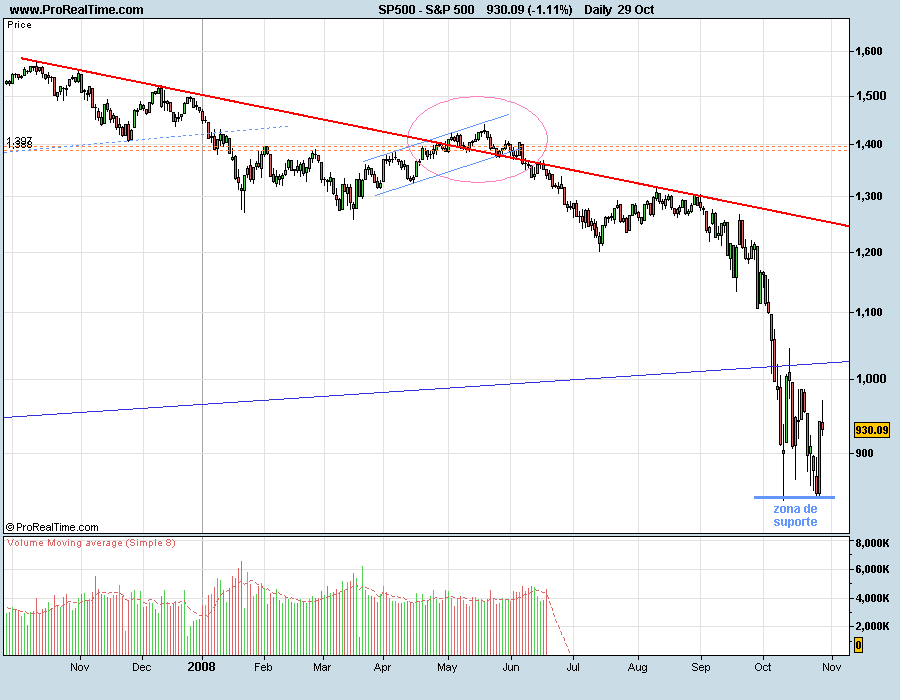Click the 1,100 price axis label
Image resolution: width=900 pixels, height=700 pixels.
pyautogui.click(x=868, y=312)
